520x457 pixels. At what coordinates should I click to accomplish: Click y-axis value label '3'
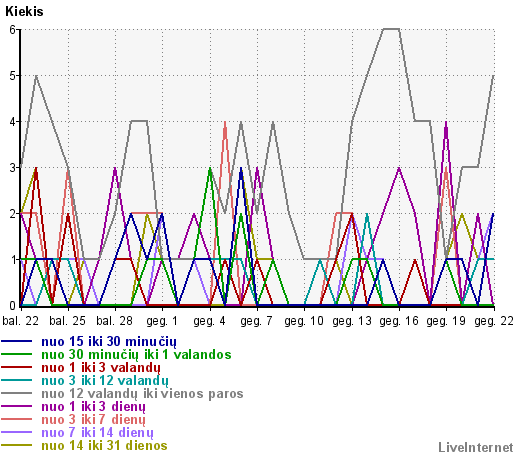13,168
